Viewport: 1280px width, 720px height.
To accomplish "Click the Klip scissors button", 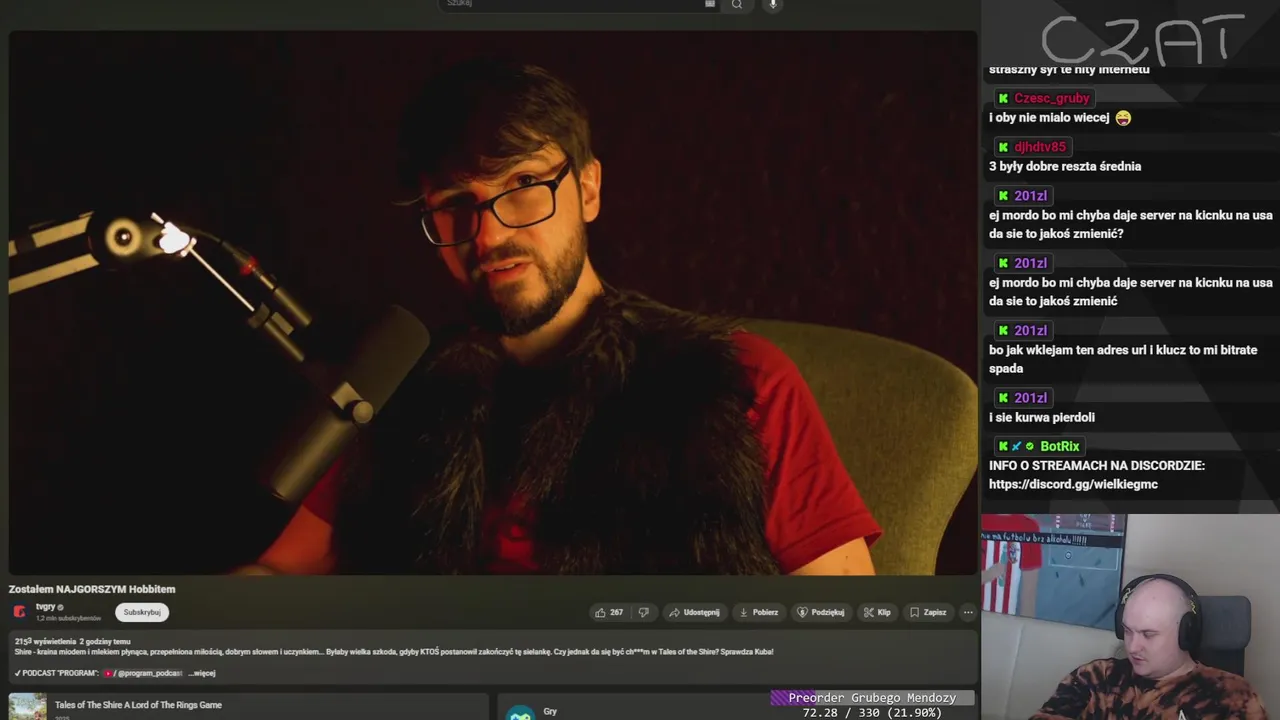I will click(x=877, y=612).
